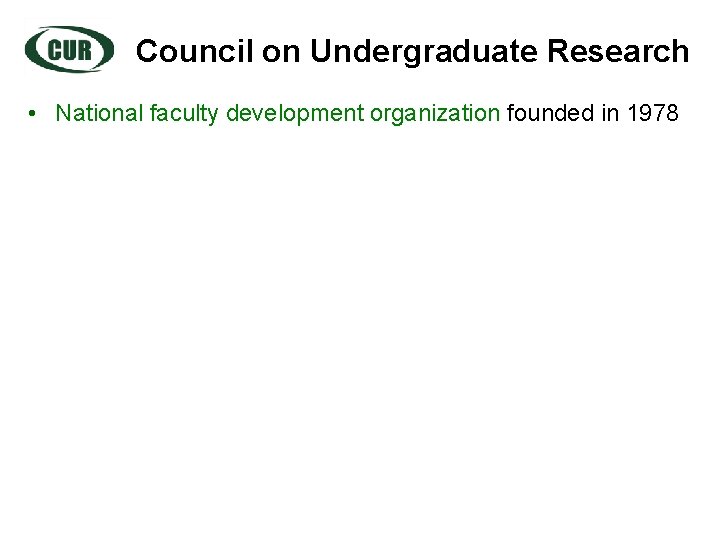Click the black word founded
The image size is (720, 540).
(551, 113)
